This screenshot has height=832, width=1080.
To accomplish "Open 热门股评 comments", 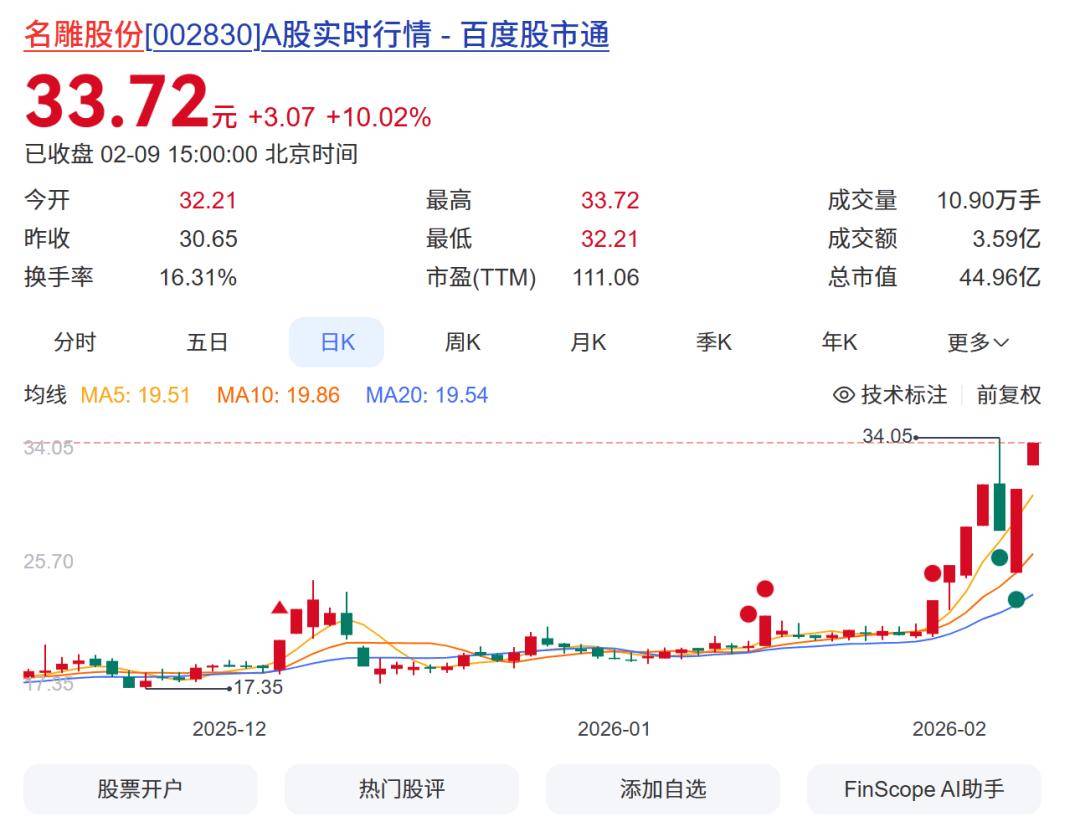I will 401,789.
